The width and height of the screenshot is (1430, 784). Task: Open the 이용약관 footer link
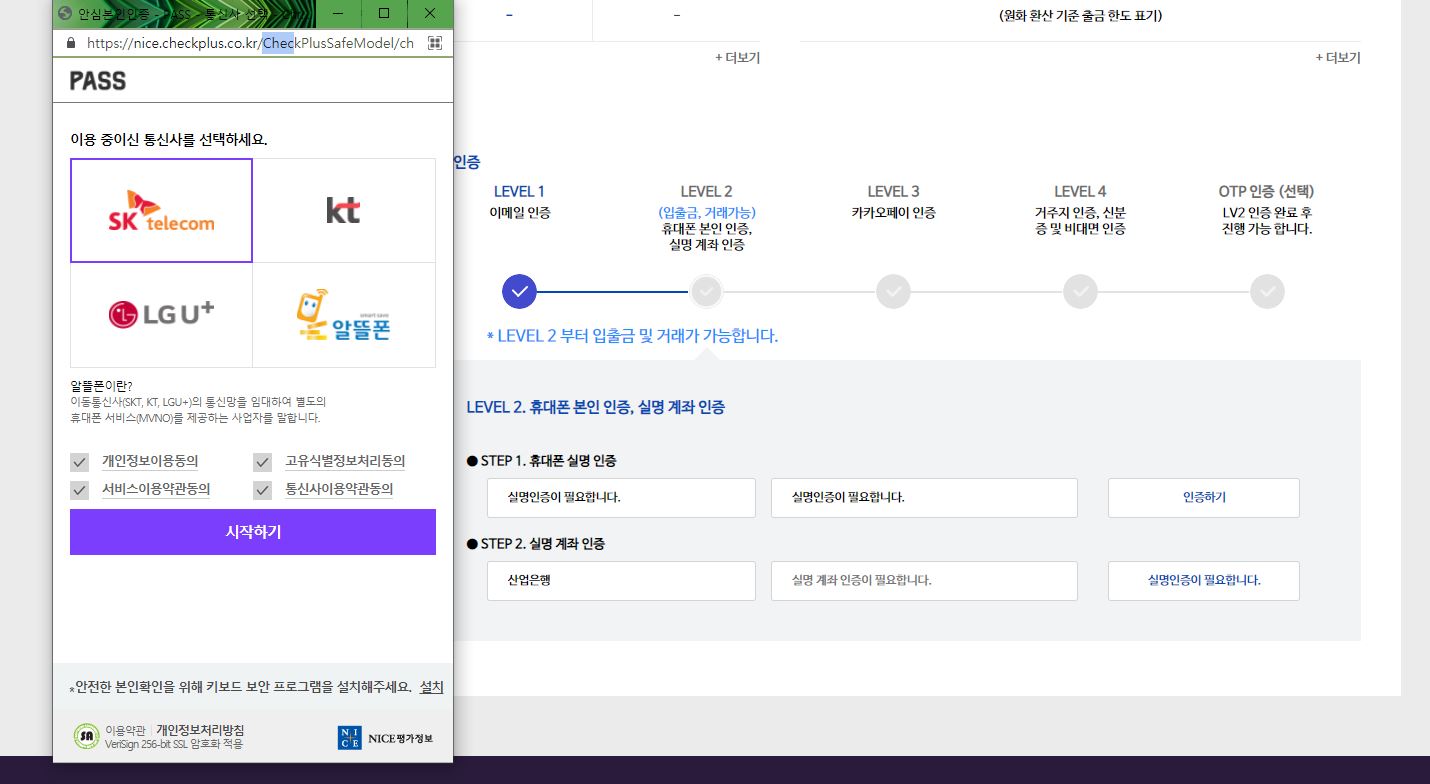[x=125, y=730]
